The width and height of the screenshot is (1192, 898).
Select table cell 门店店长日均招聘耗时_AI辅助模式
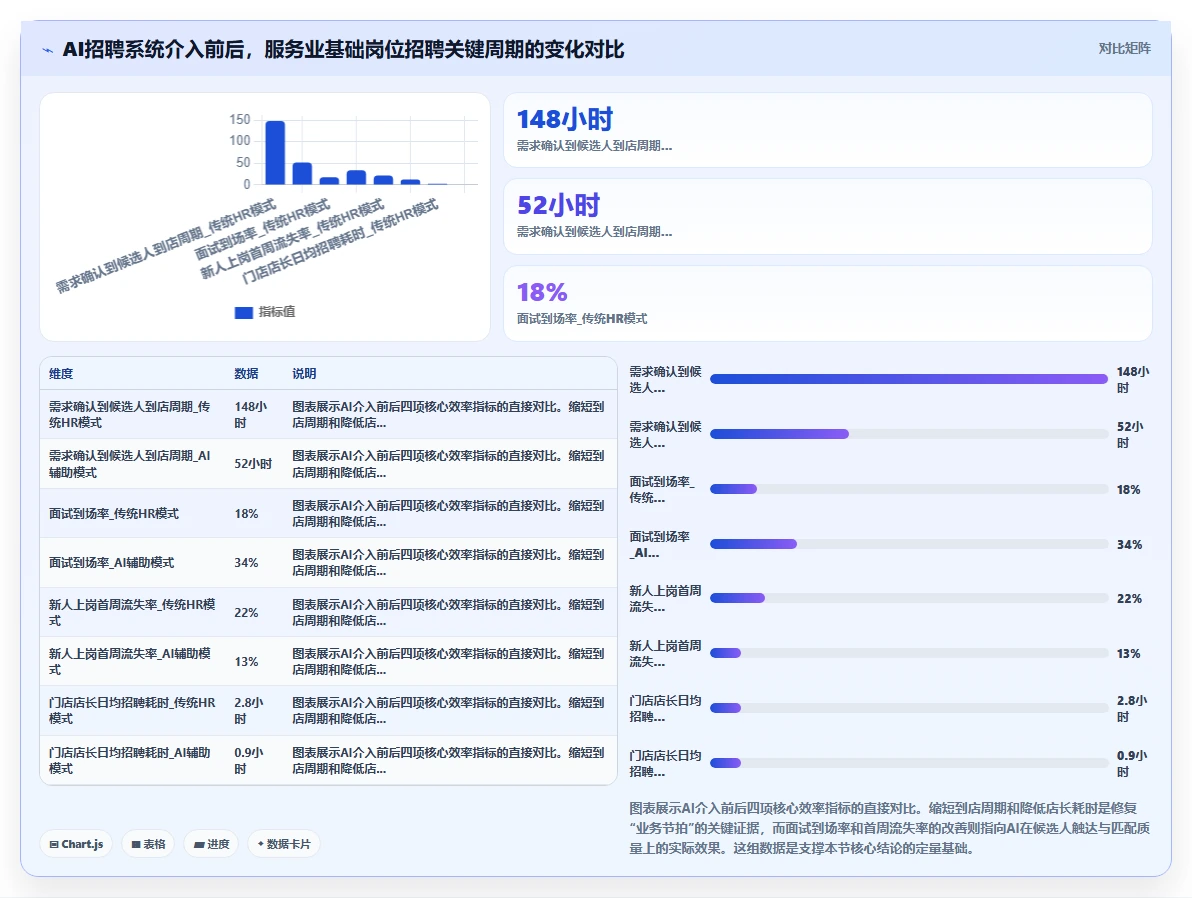tap(130, 760)
